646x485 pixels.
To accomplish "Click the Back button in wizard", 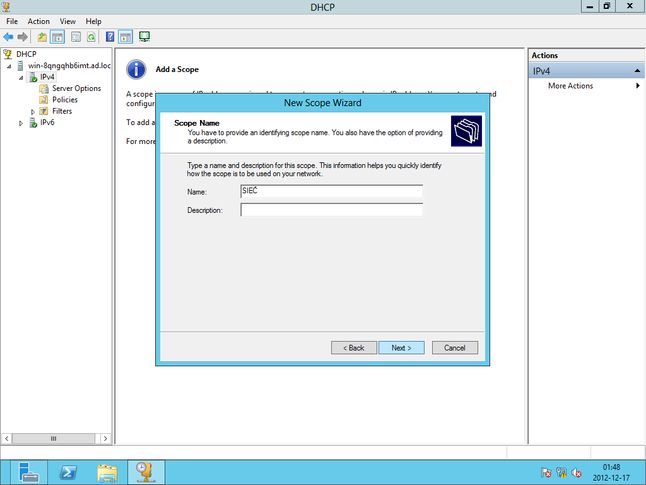I will click(354, 348).
